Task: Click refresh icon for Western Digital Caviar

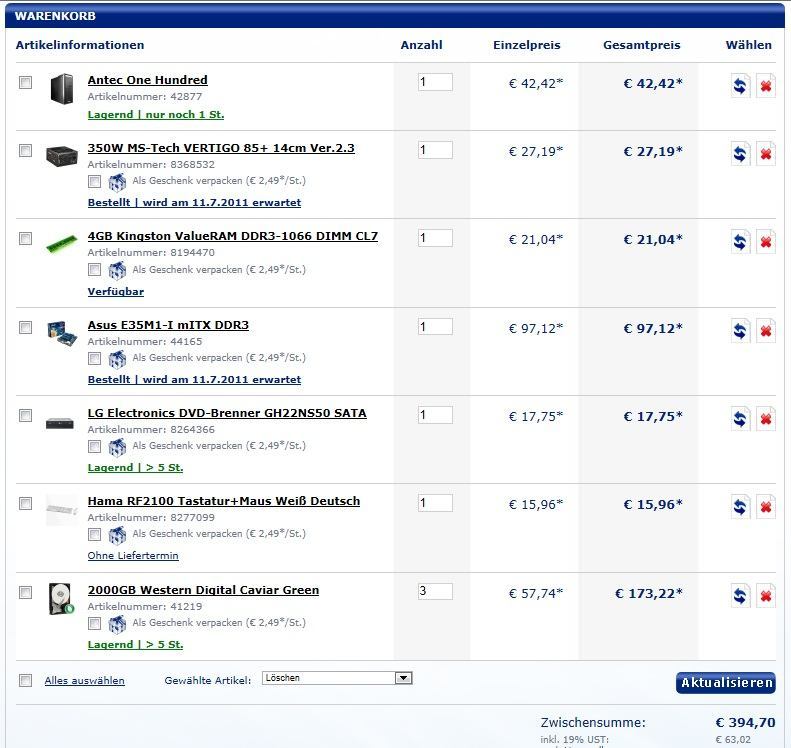Action: click(740, 596)
